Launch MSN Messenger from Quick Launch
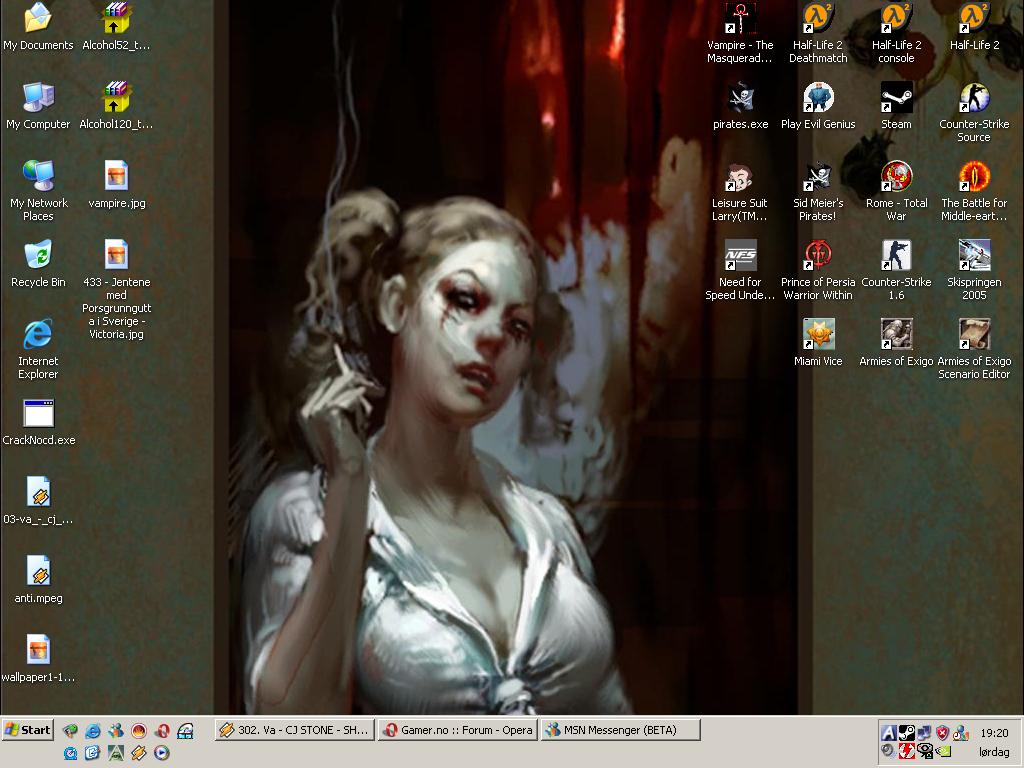This screenshot has width=1024, height=768. 116,731
